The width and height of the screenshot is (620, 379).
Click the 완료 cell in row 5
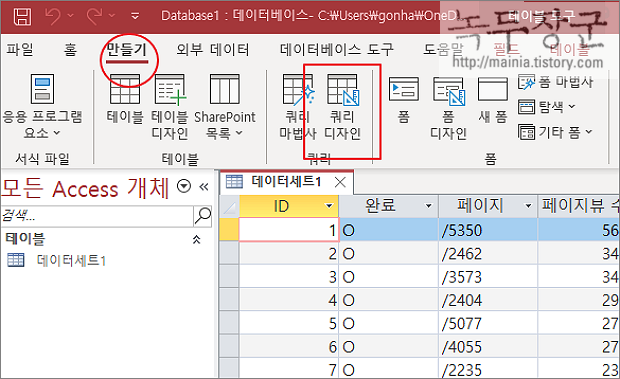(x=389, y=323)
